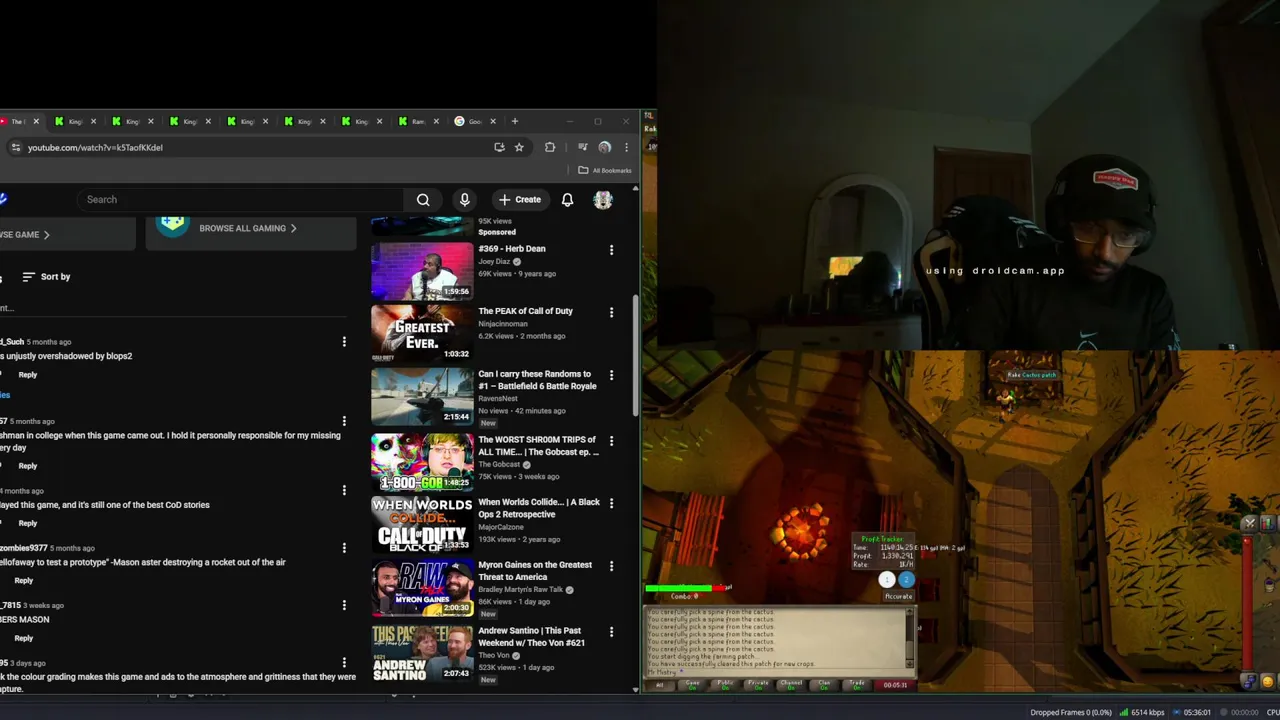Toggle the Game chat filter
Viewport: 1280px width, 720px height.
coord(692,684)
